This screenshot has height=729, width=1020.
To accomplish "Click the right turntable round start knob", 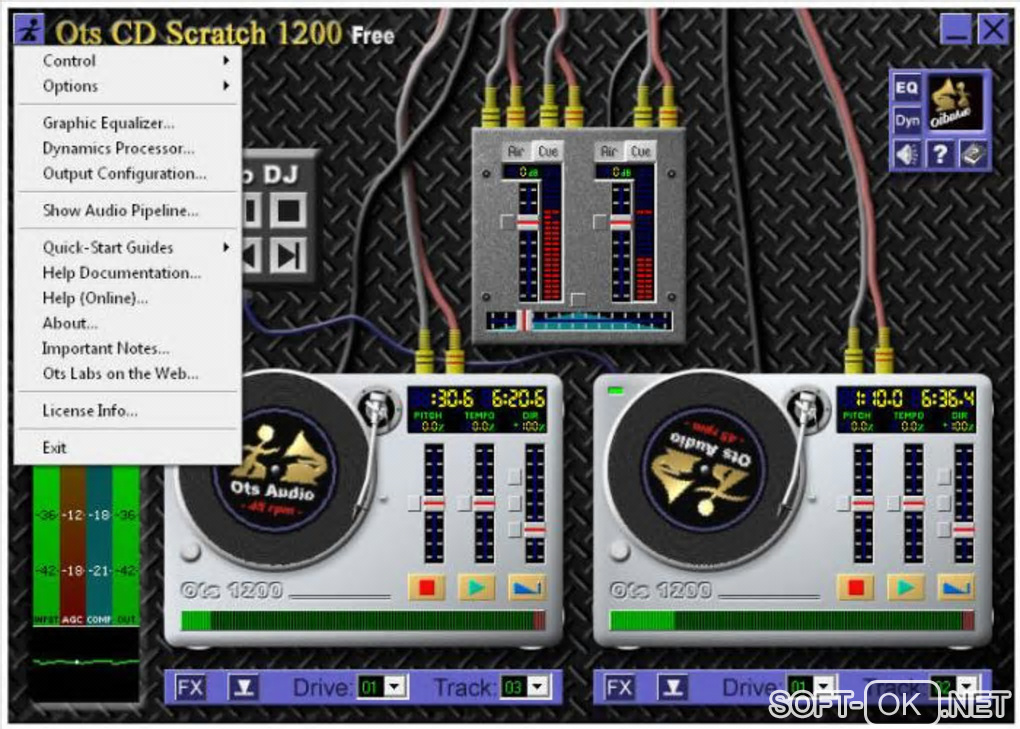I will point(619,551).
